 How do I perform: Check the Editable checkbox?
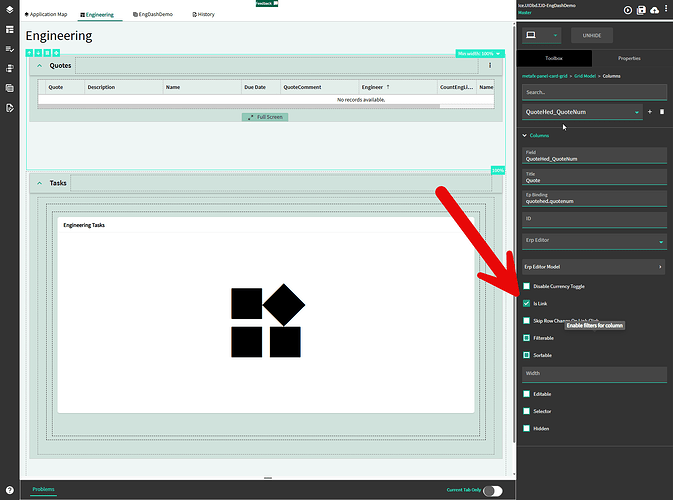(527, 394)
